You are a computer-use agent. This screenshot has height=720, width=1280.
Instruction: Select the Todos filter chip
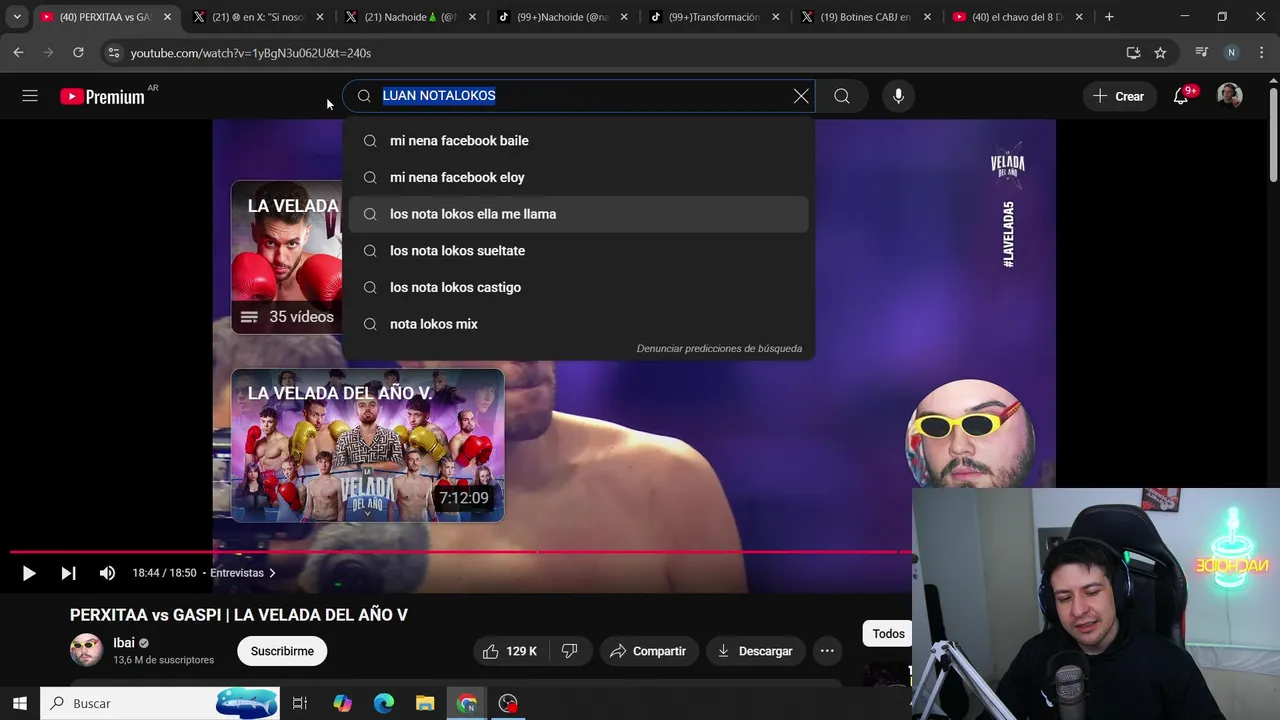888,633
